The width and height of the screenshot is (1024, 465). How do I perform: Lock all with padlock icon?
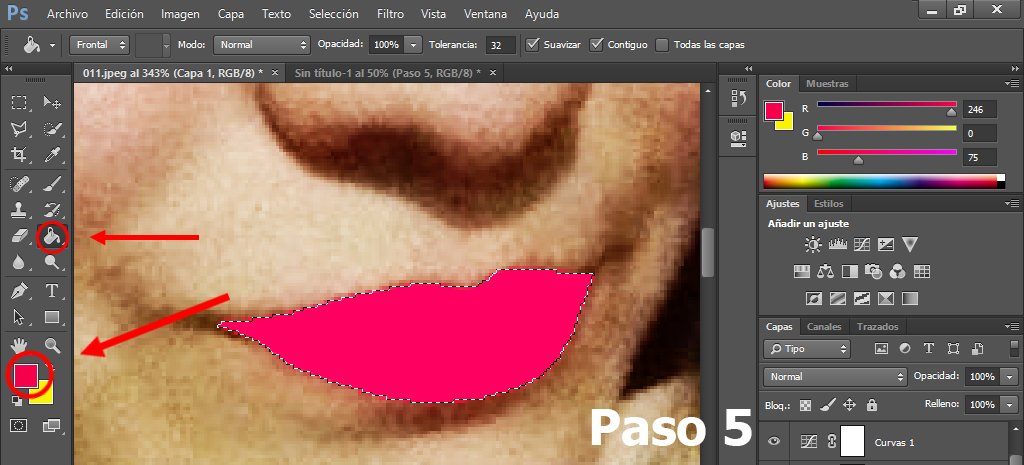[871, 405]
